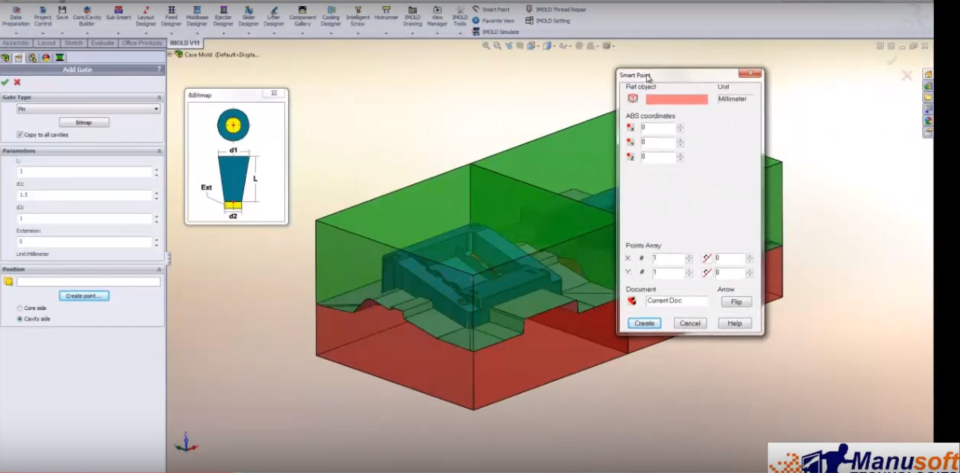Select the DisplayManager color ball tab icon
Screen dimensions: 960x473
point(46,58)
